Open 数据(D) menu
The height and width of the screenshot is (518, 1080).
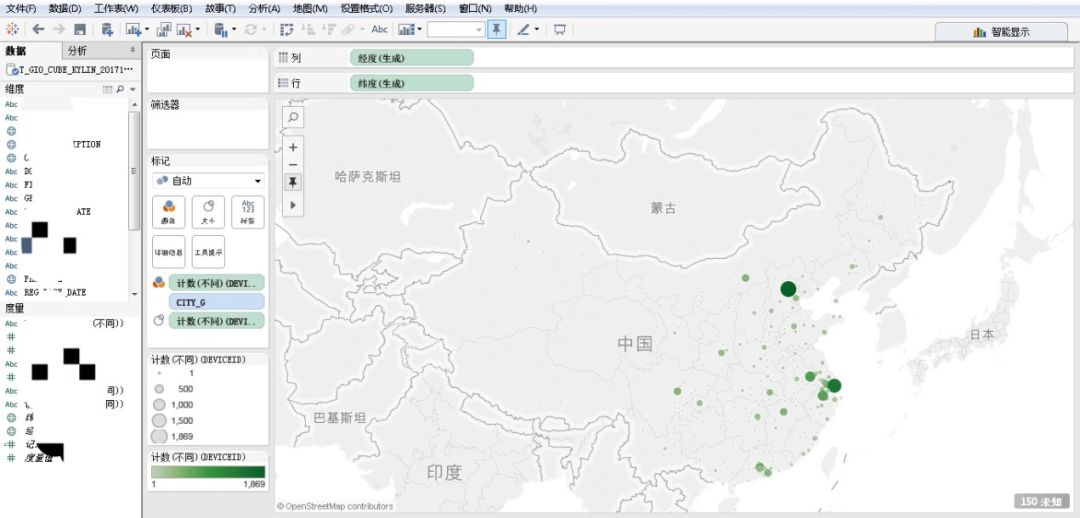(65, 9)
